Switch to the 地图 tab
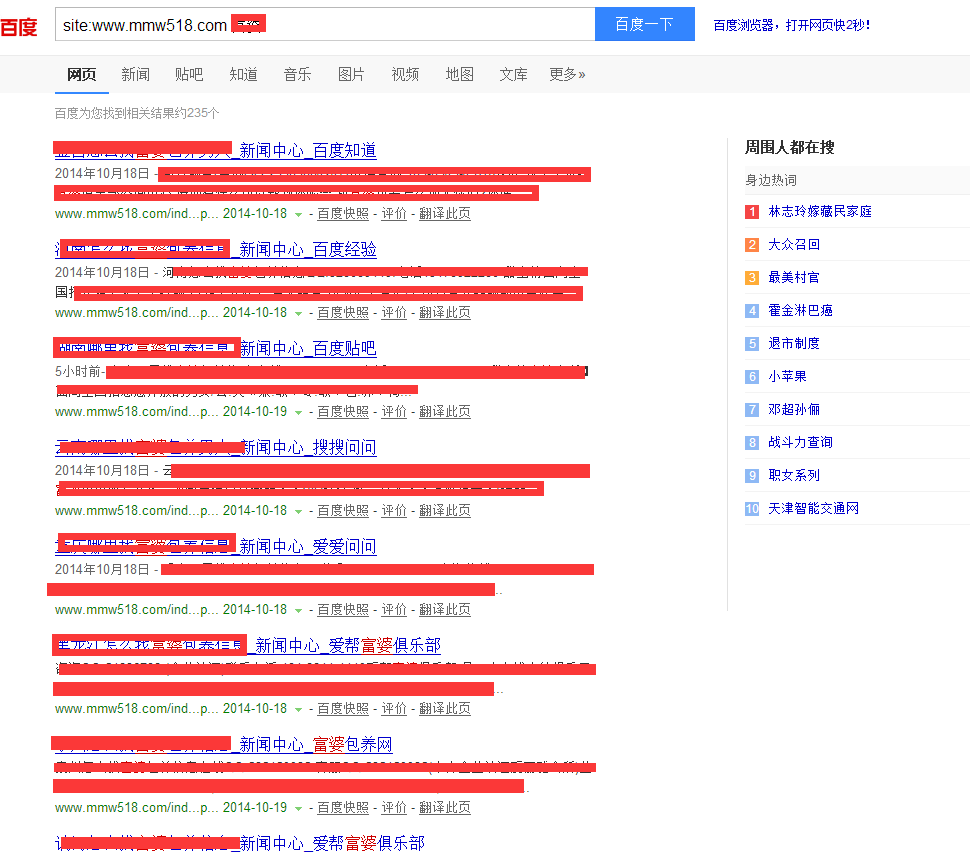This screenshot has width=970, height=852. tap(459, 74)
